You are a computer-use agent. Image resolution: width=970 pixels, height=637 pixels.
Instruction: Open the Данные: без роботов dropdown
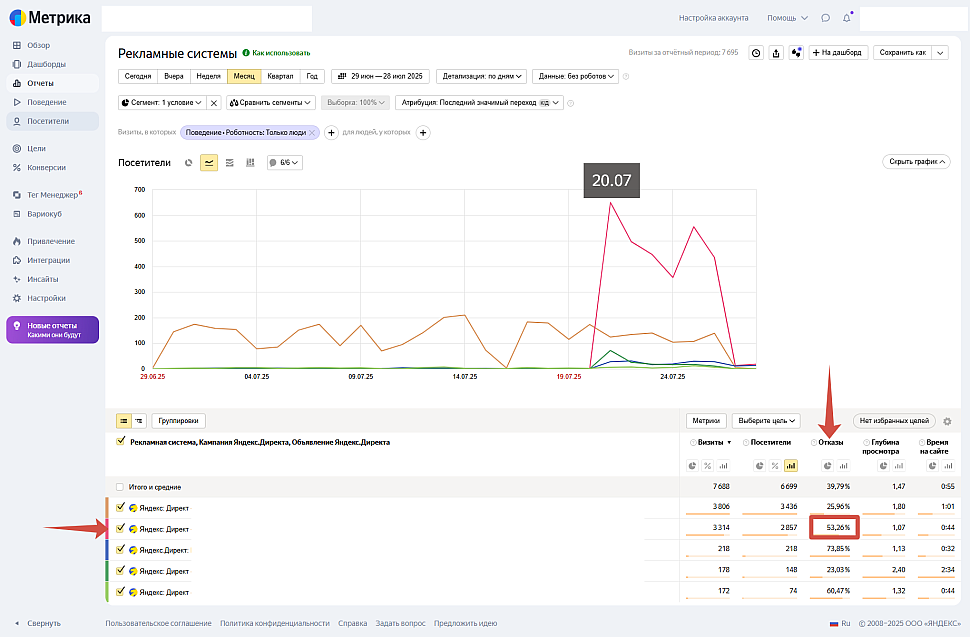click(x=575, y=76)
